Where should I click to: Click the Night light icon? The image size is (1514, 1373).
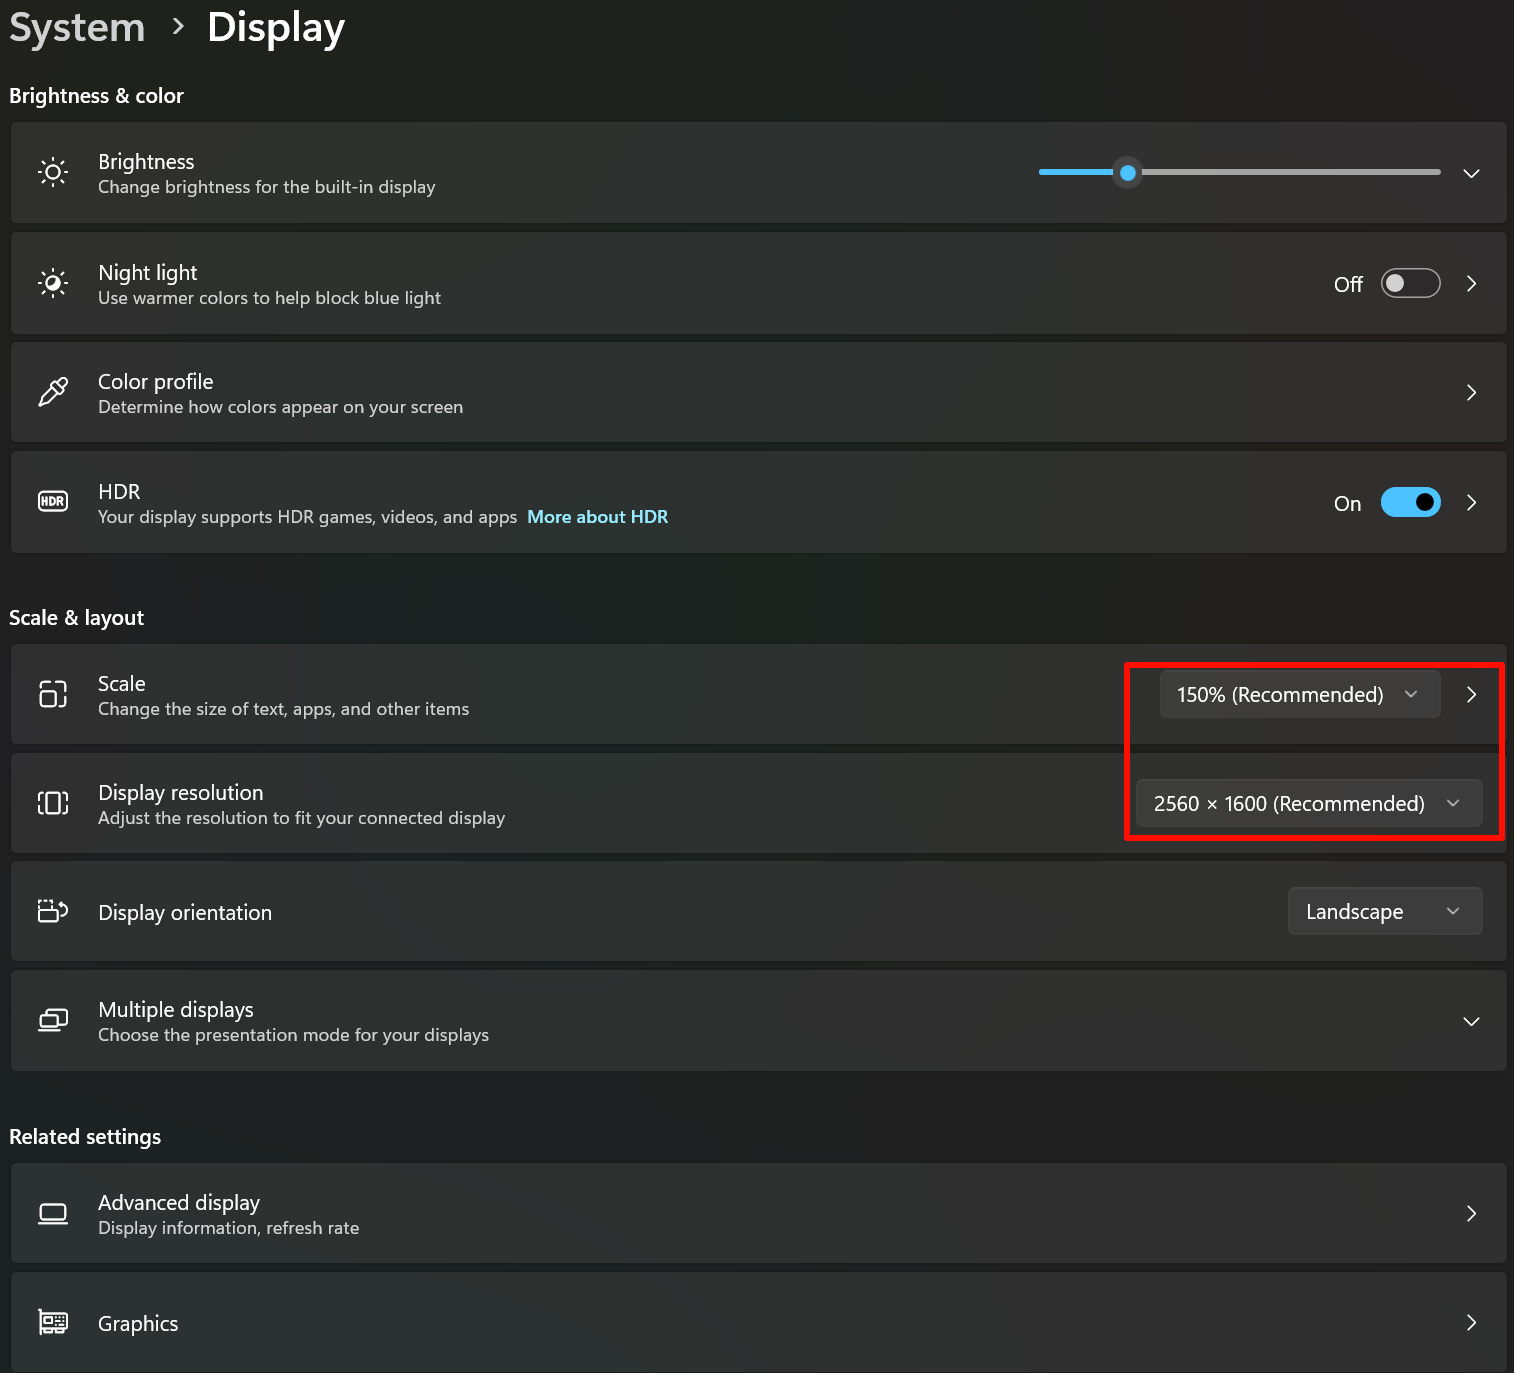(53, 283)
